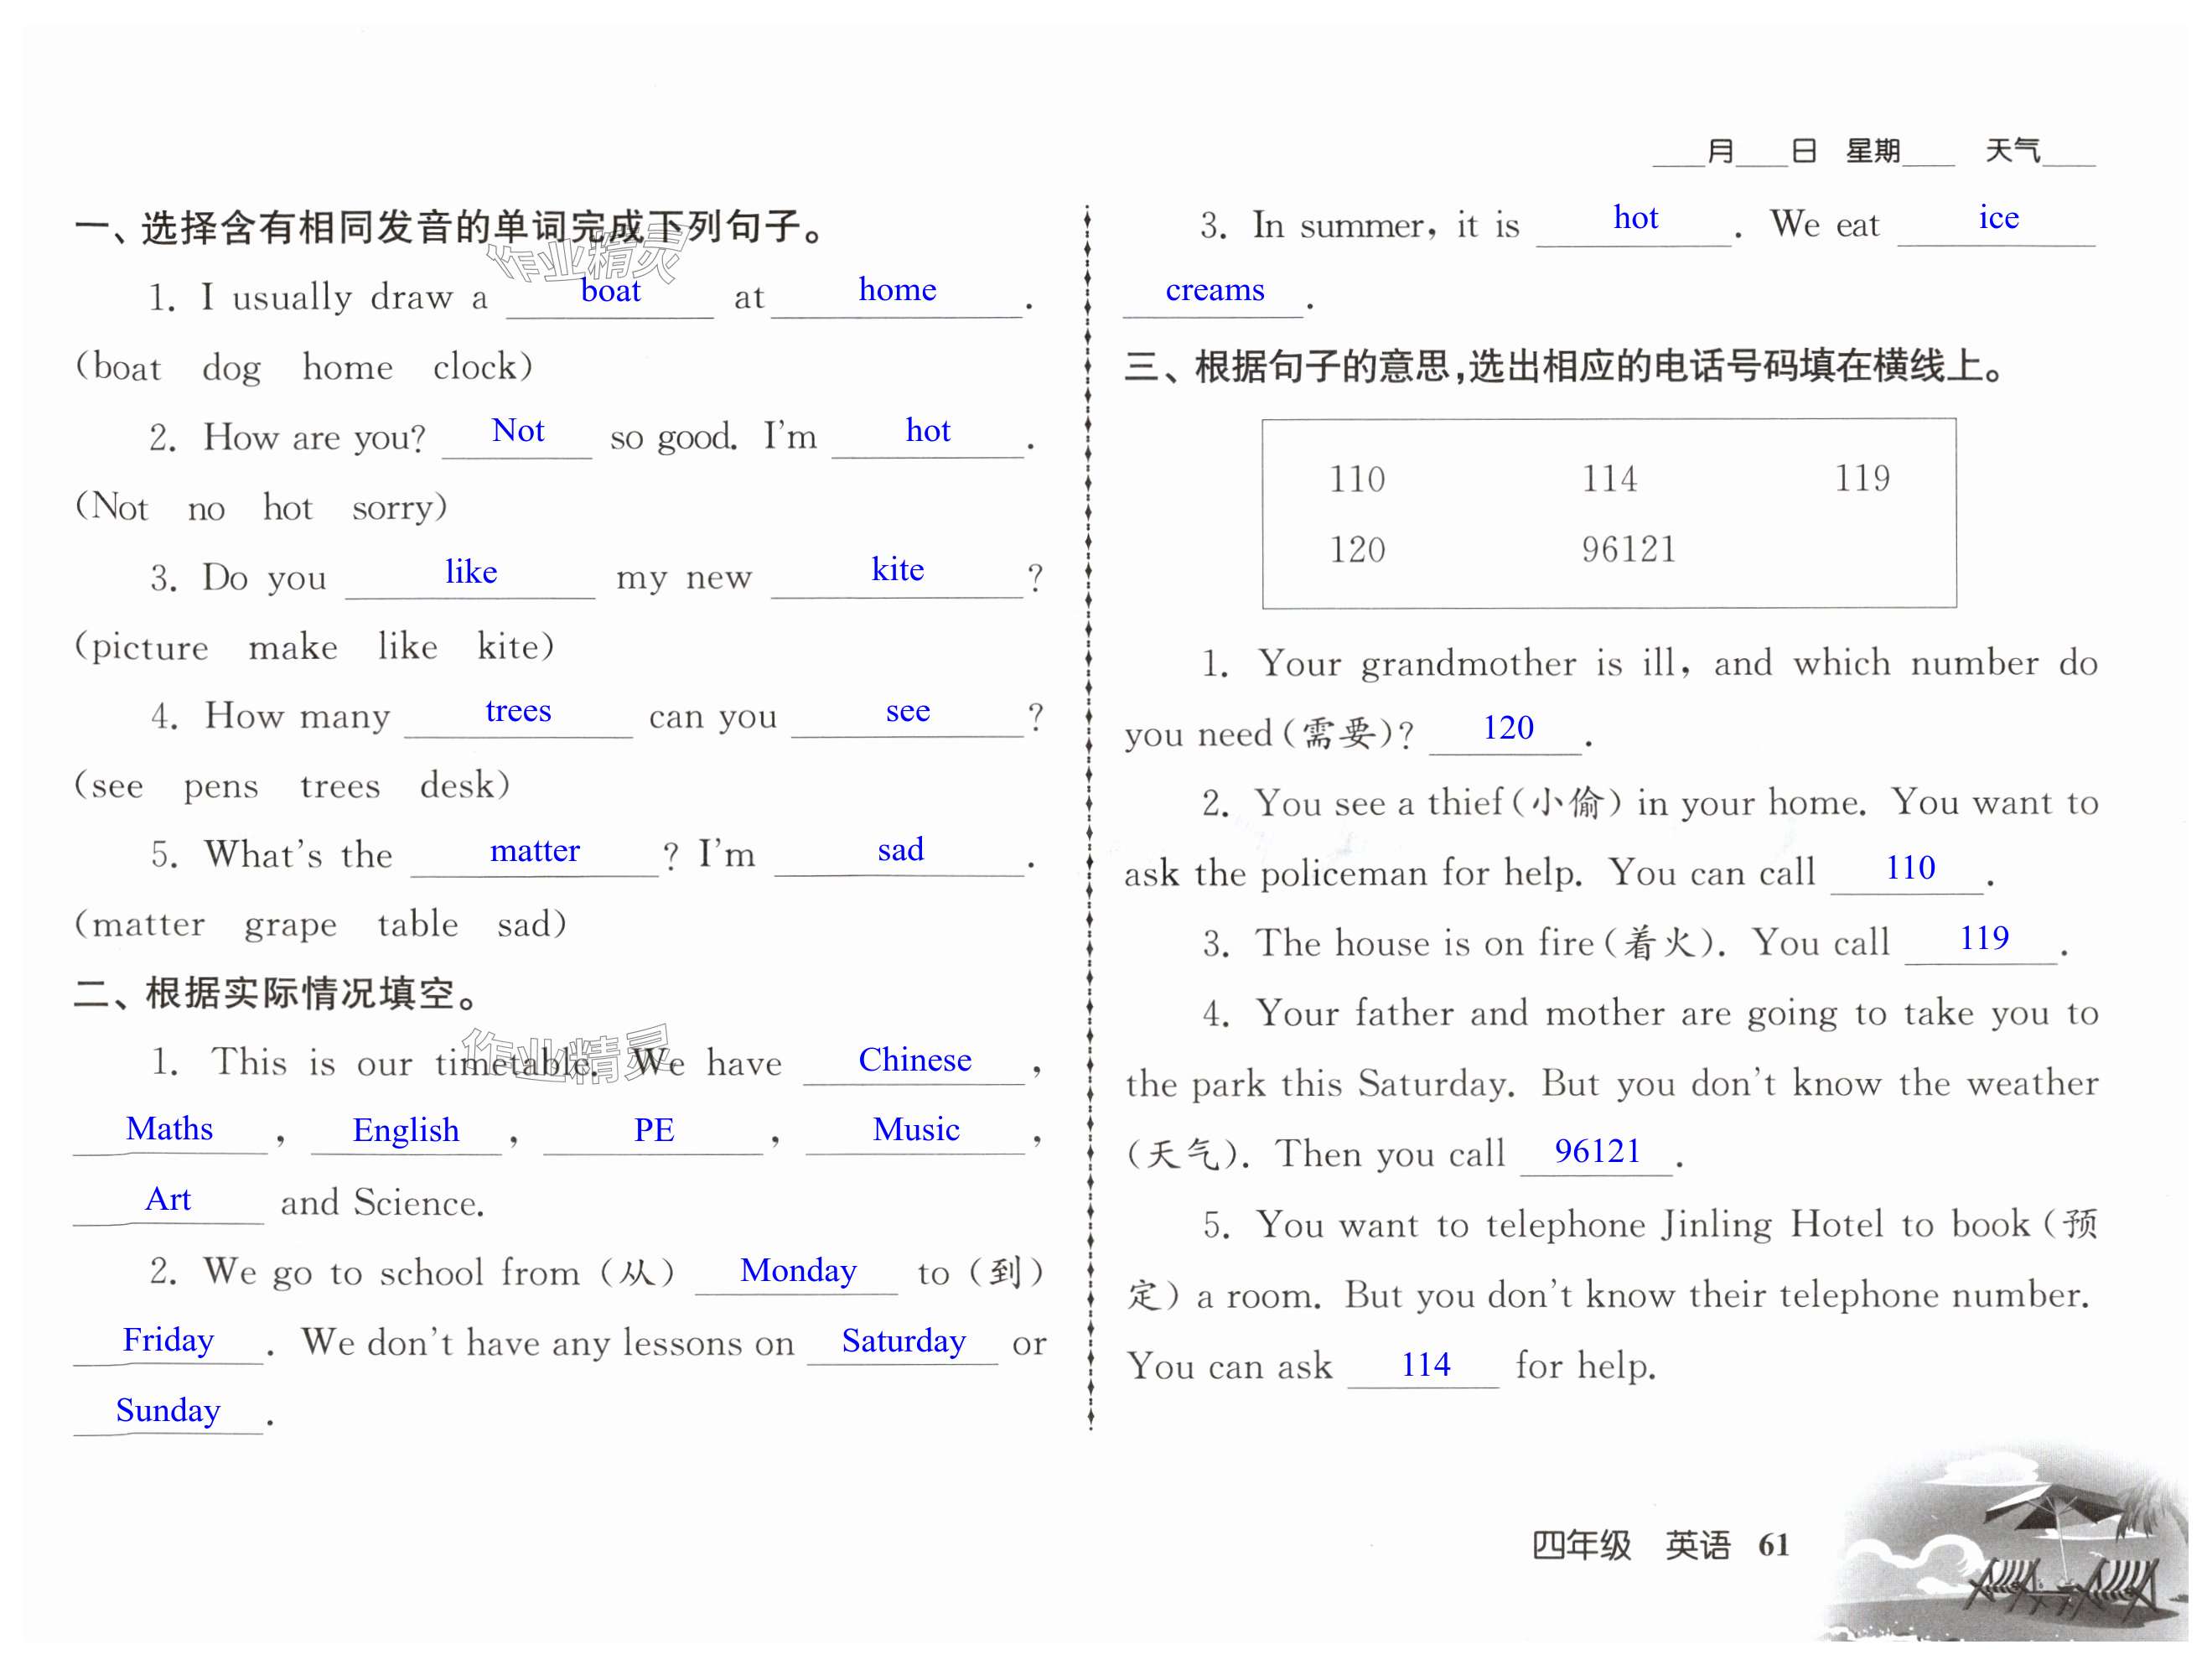Click the page number 61
The image size is (2212, 1665).
click(1773, 1545)
